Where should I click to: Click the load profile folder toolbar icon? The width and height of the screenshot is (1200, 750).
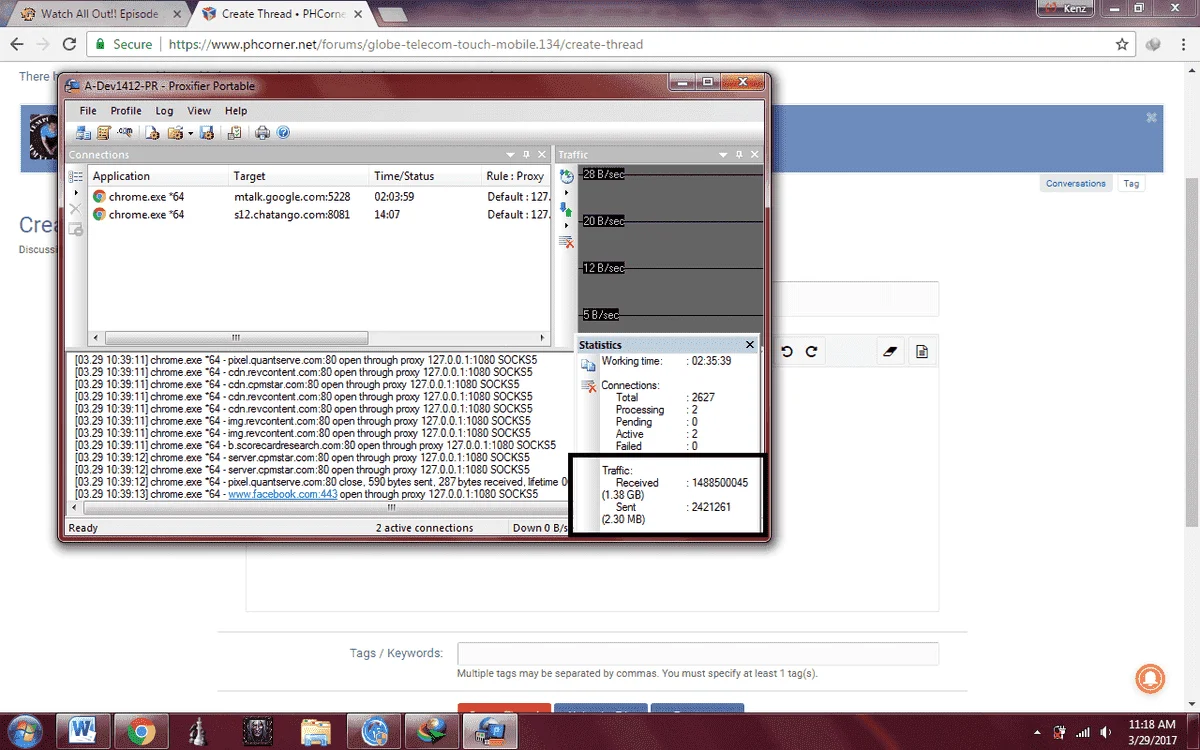(175, 133)
